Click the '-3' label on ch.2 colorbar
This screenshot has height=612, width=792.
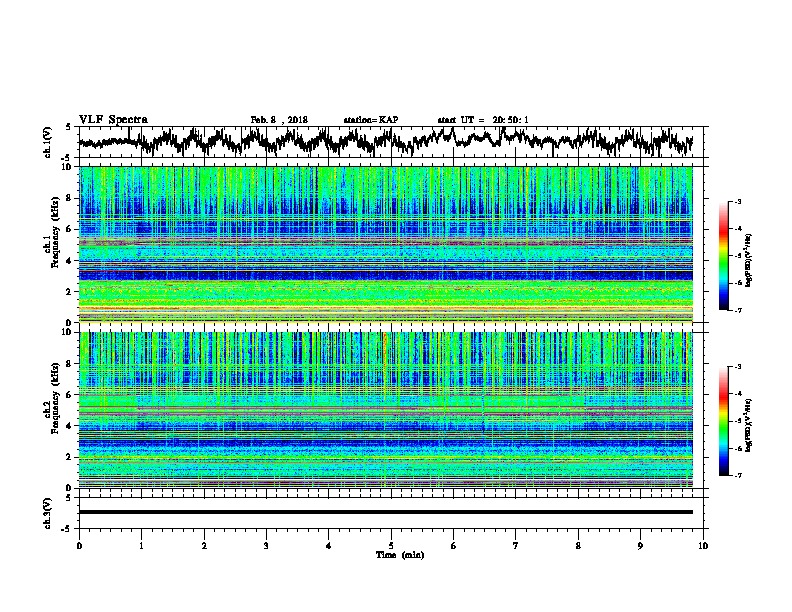(738, 367)
